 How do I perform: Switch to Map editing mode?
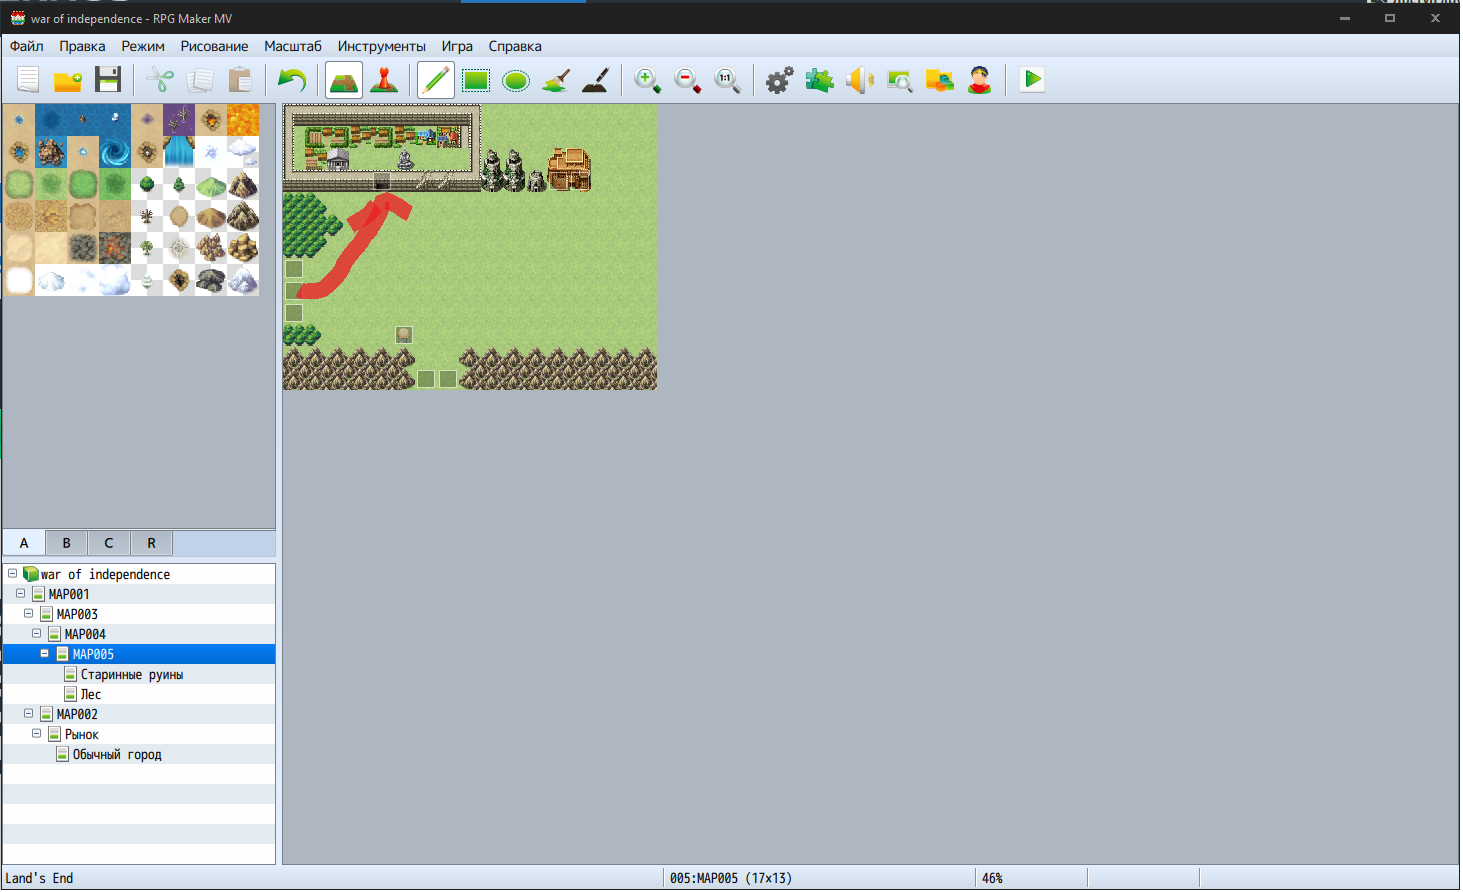point(344,80)
